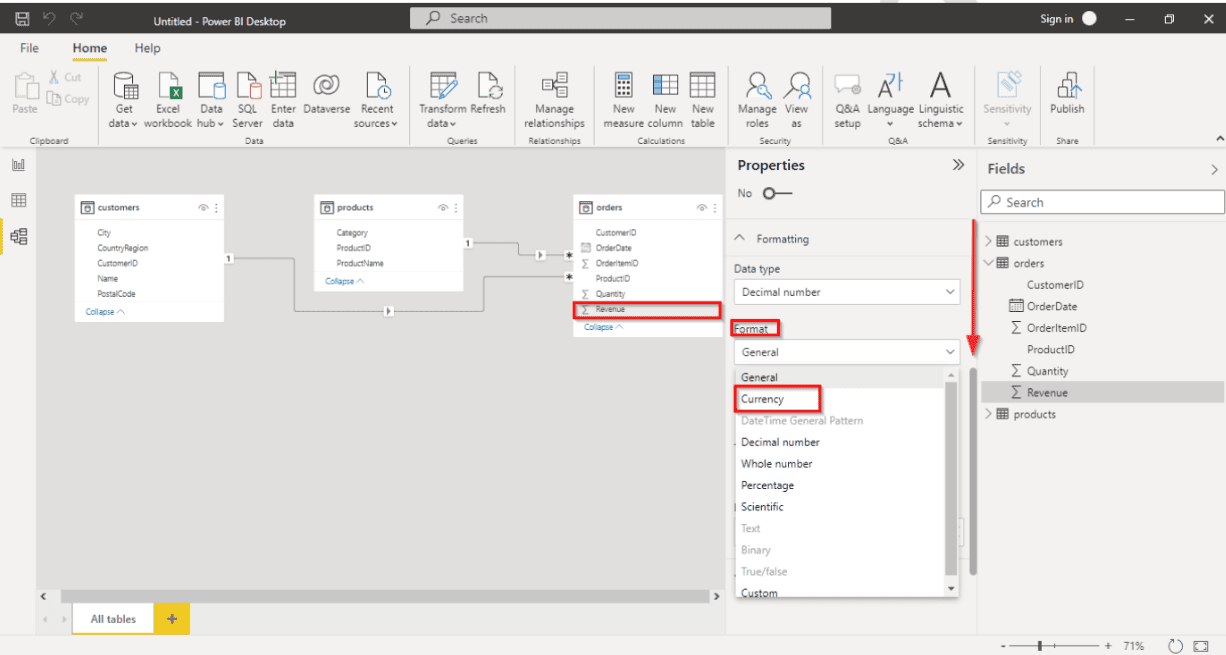1226x655 pixels.
Task: Toggle visibility eye on products table
Action: coord(443,208)
